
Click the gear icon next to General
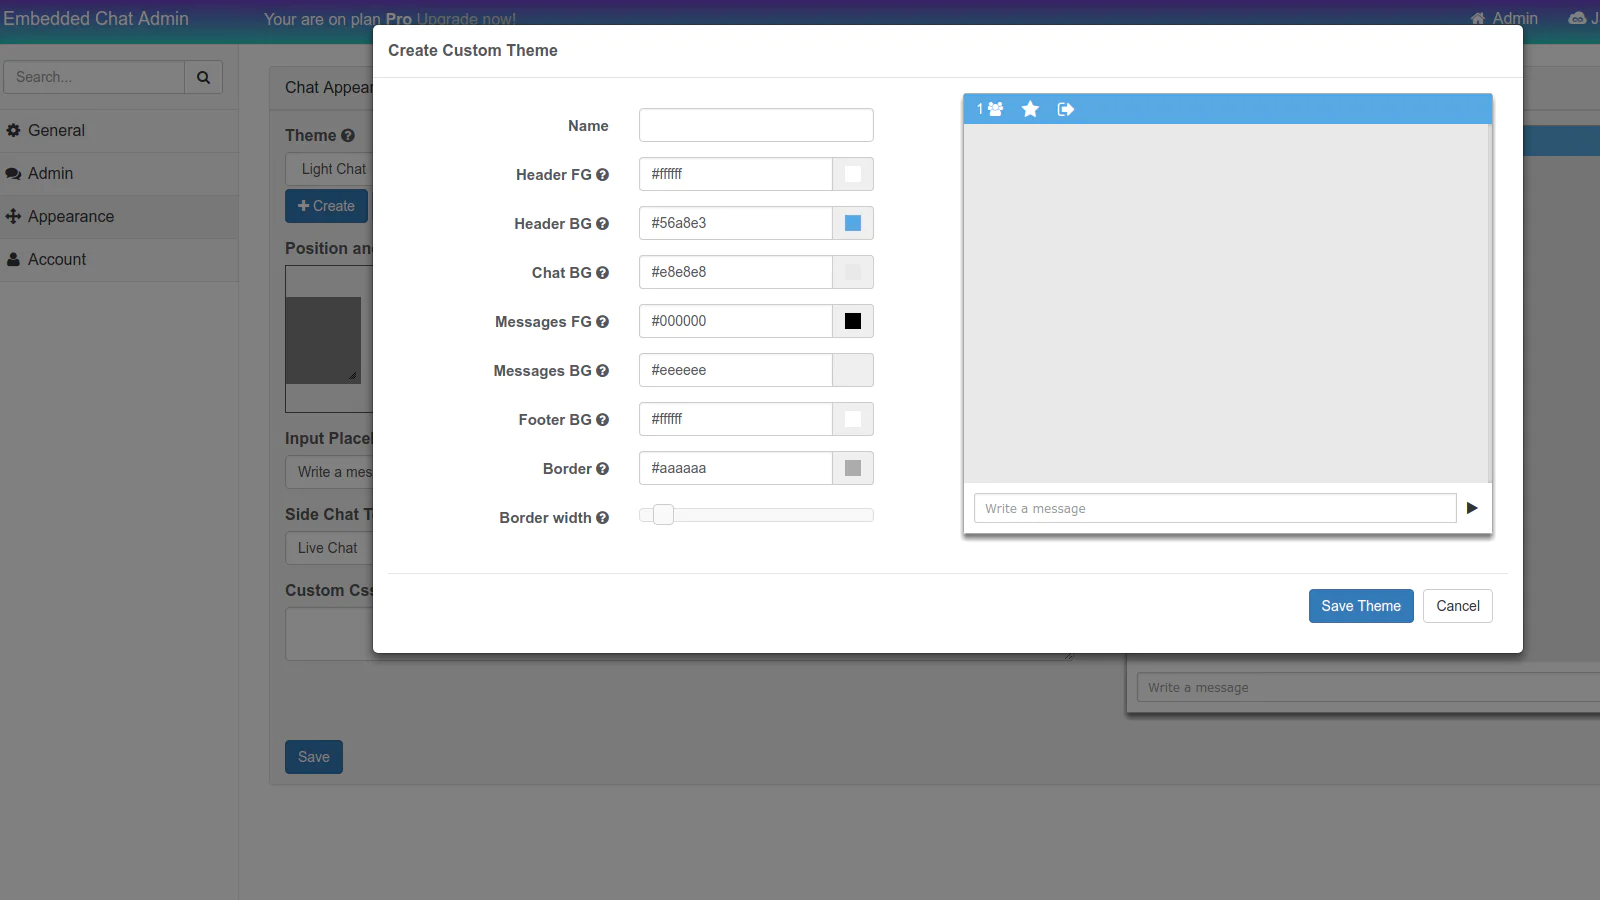[x=15, y=130]
